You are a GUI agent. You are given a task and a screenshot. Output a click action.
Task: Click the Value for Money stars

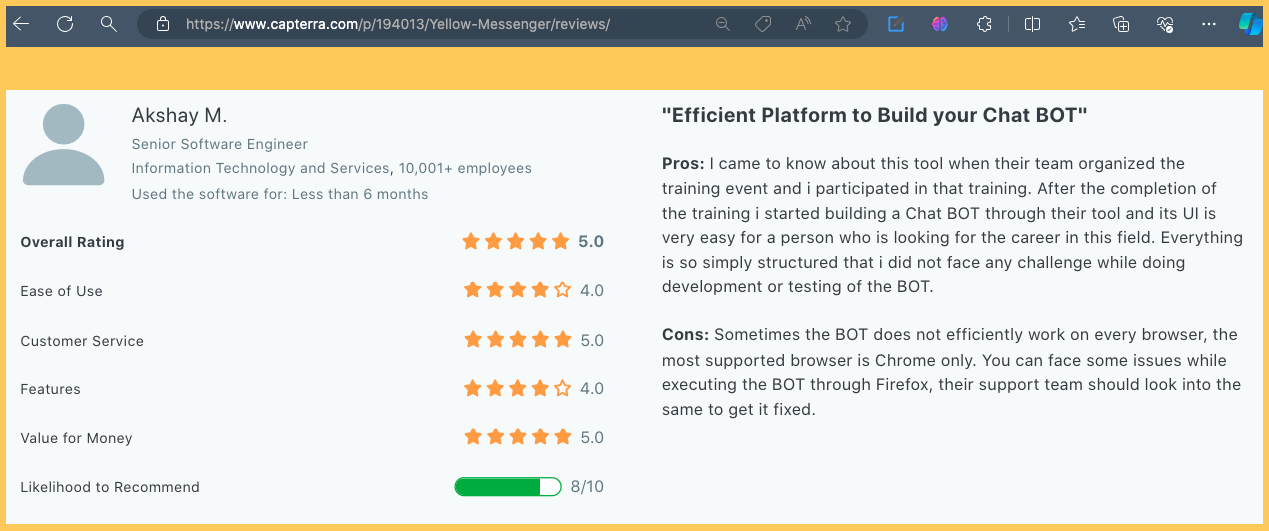pyautogui.click(x=517, y=437)
